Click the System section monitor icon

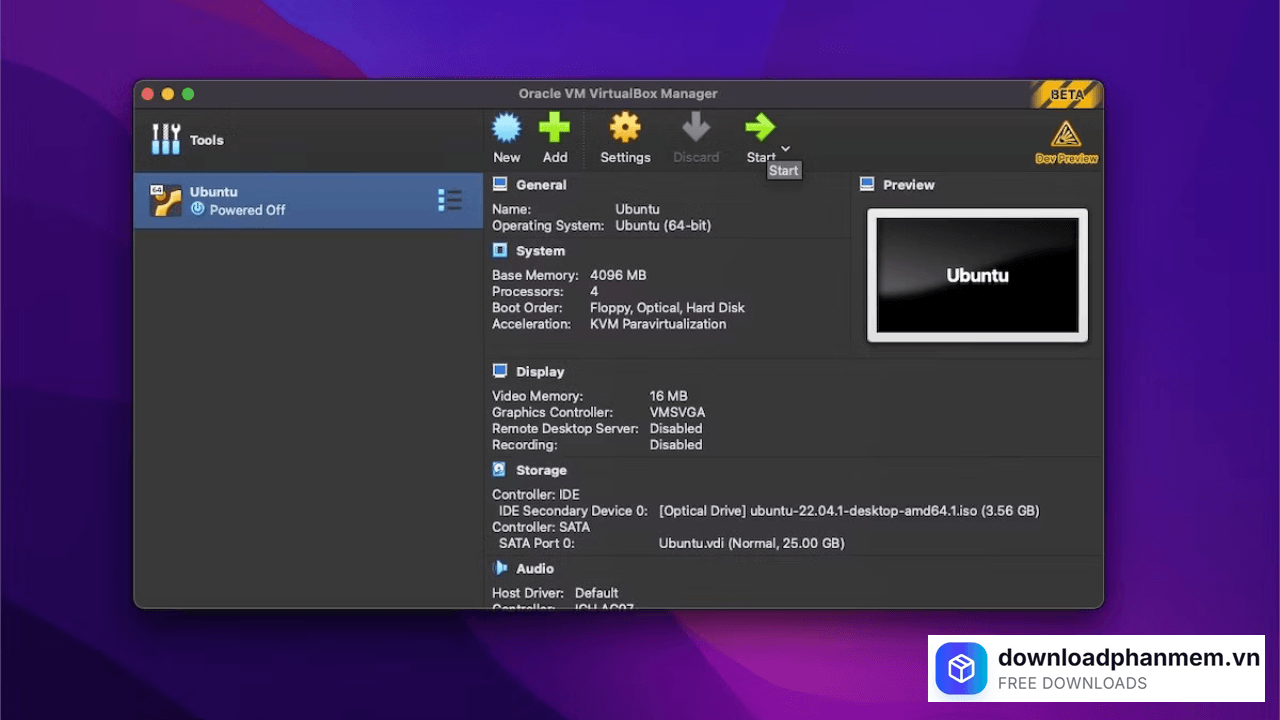click(x=499, y=250)
